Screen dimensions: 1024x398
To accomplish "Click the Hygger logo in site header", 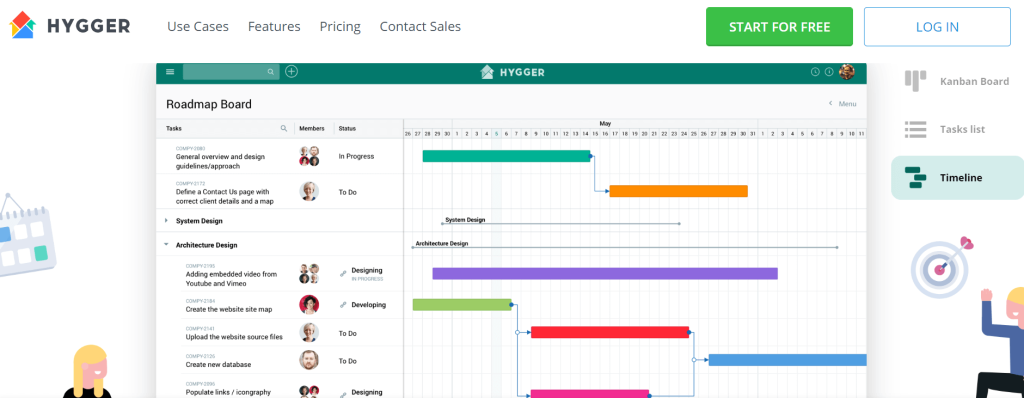I will point(70,26).
